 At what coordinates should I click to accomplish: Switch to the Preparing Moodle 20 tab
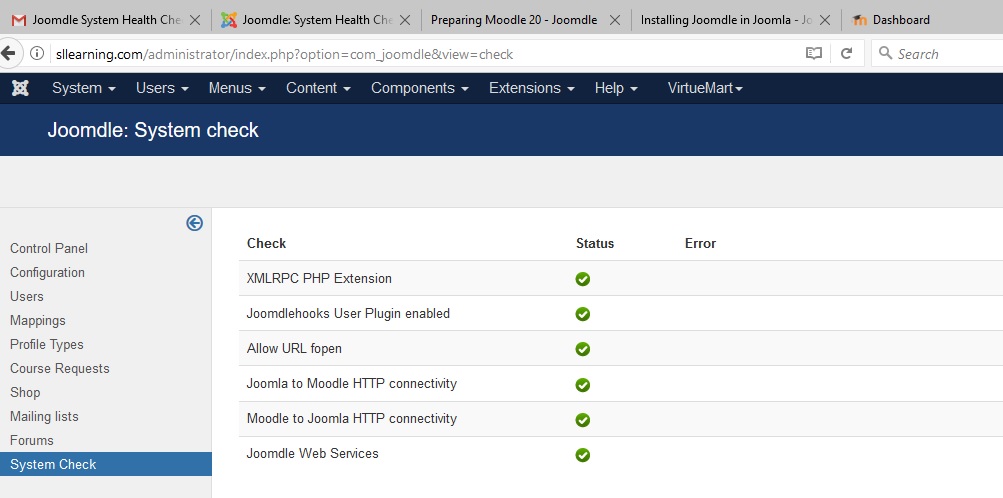[x=514, y=20]
